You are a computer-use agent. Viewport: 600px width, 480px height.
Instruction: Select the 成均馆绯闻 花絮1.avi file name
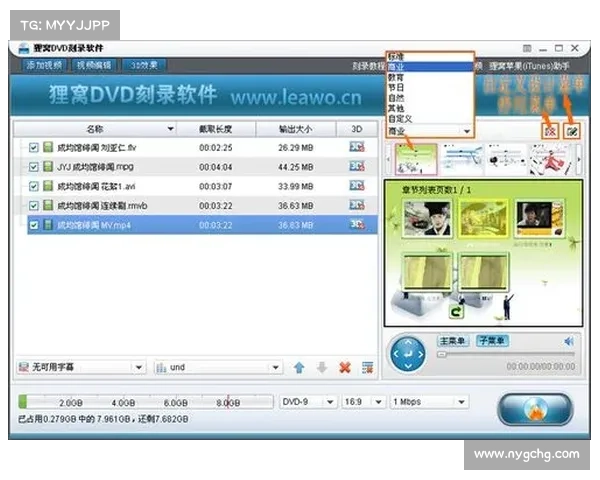[x=96, y=186]
